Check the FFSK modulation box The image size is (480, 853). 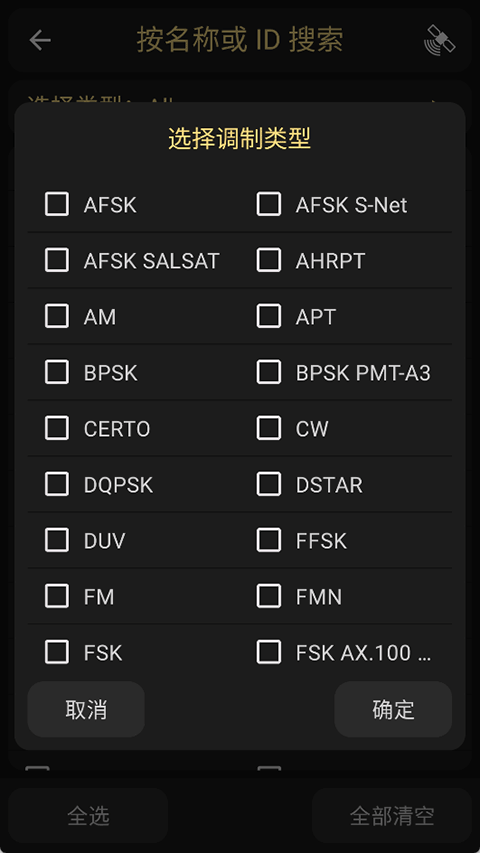point(268,540)
